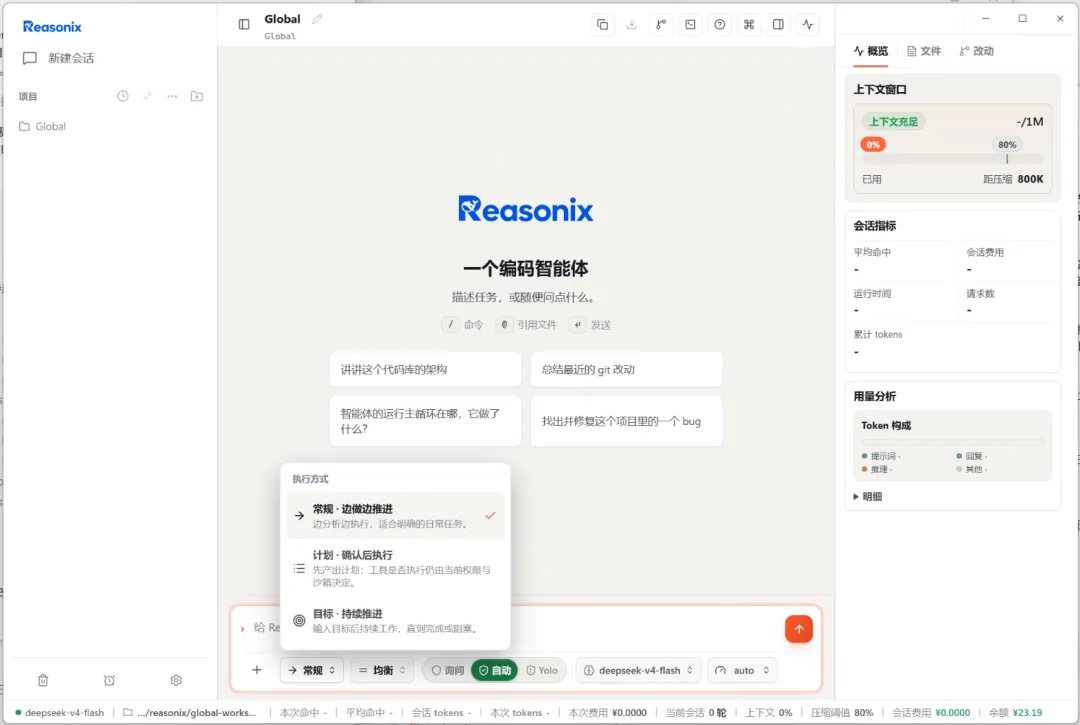Open history clock icon in project header
1080x725 pixels.
(123, 96)
